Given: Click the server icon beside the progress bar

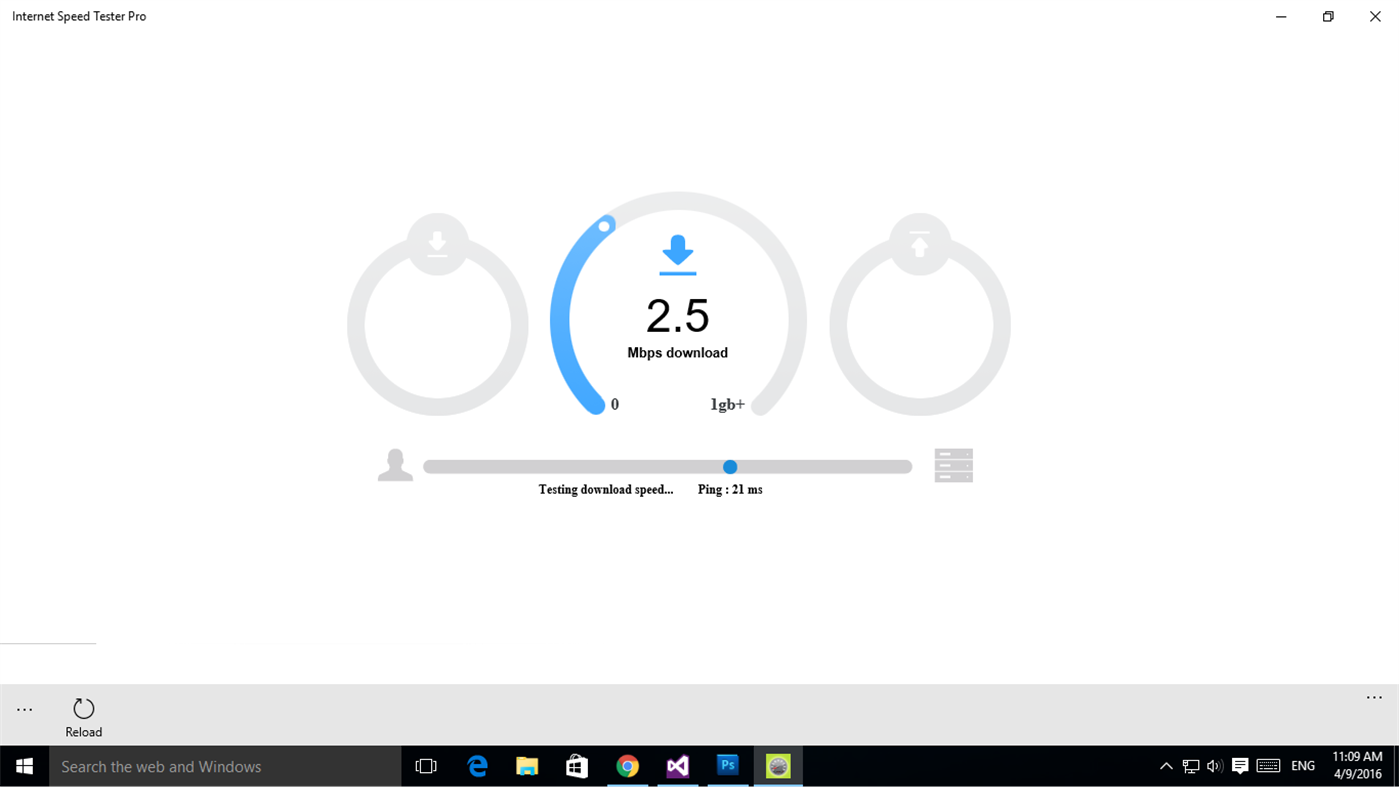Looking at the screenshot, I should pyautogui.click(x=952, y=464).
